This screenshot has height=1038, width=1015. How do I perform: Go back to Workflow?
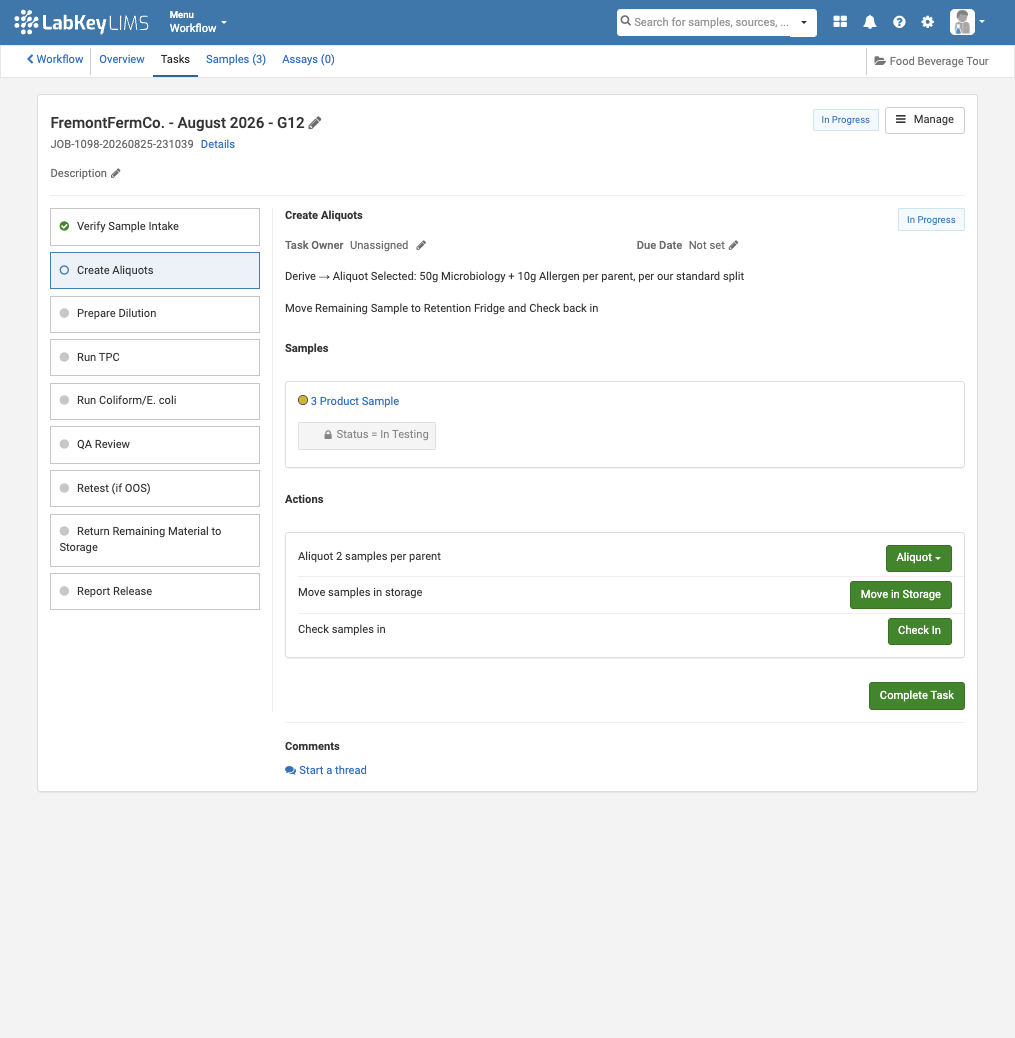[55, 60]
